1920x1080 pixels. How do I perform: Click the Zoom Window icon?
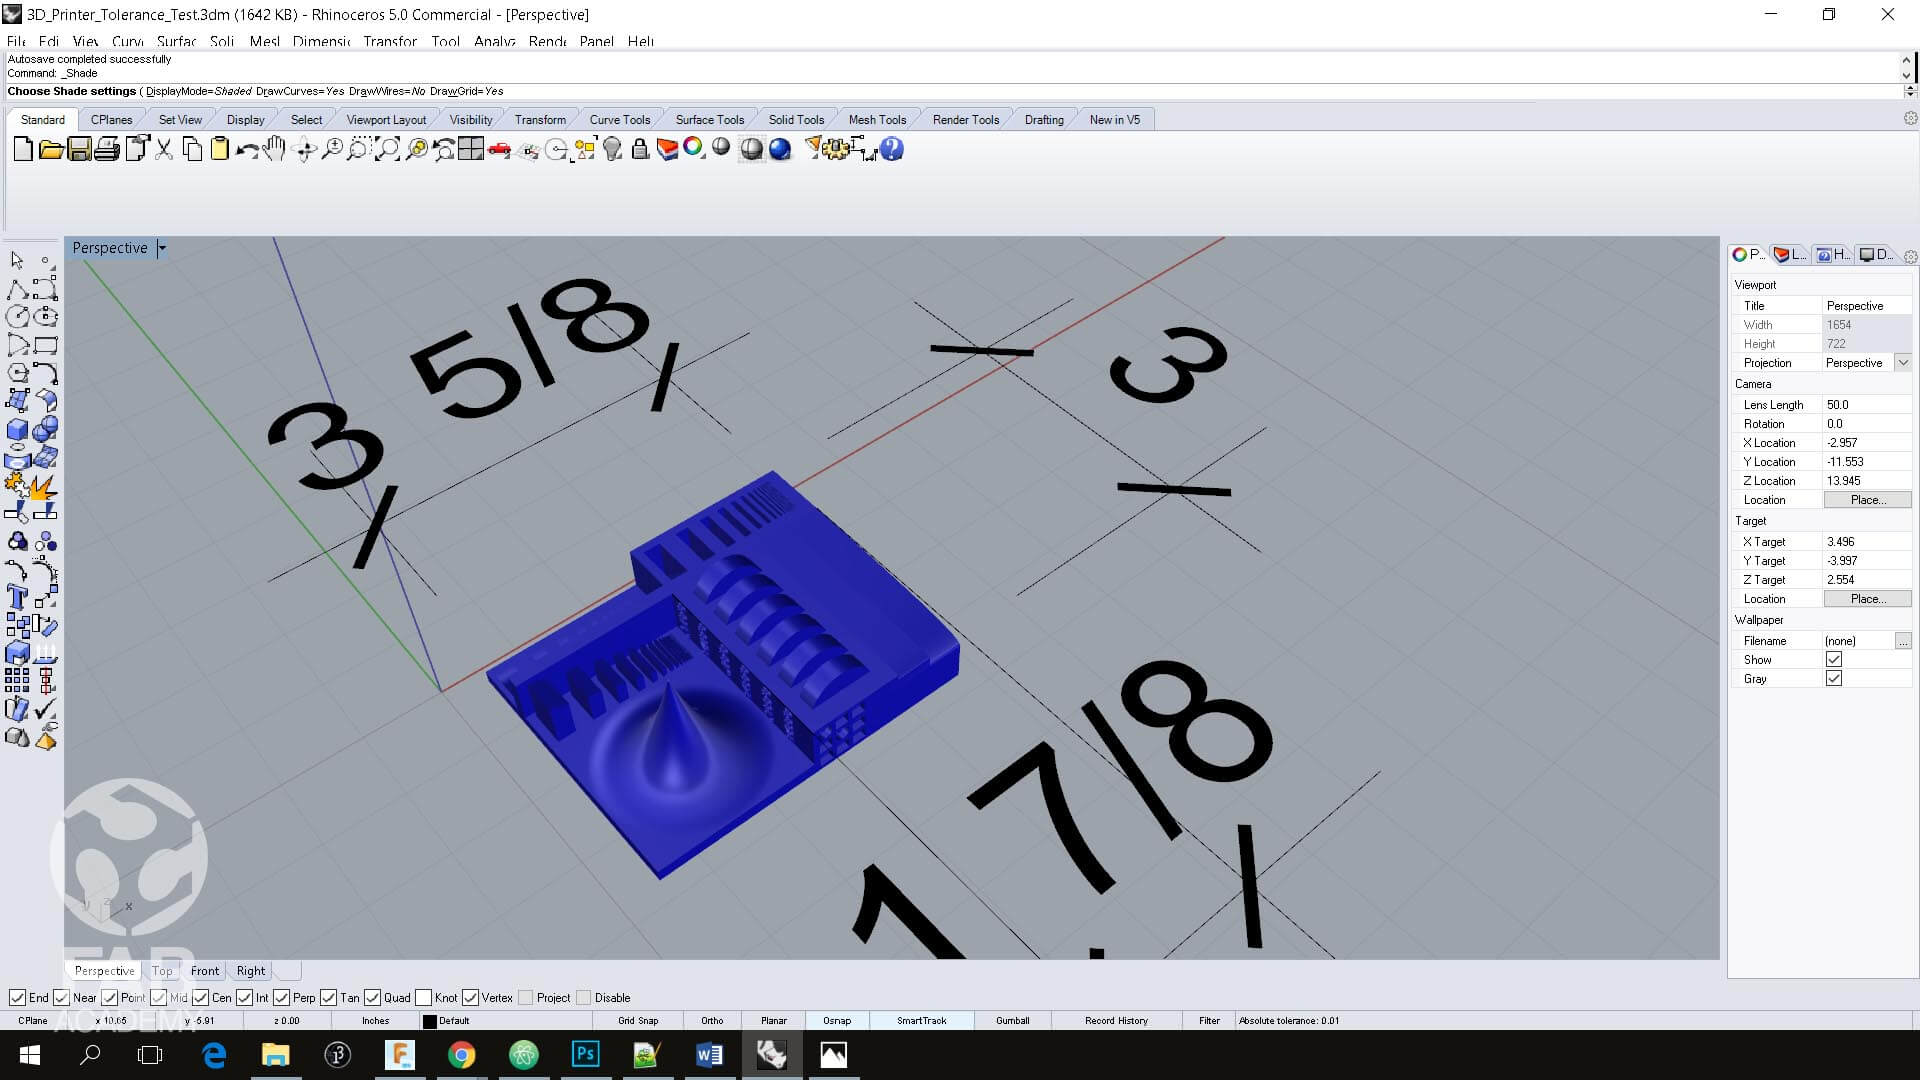(359, 150)
